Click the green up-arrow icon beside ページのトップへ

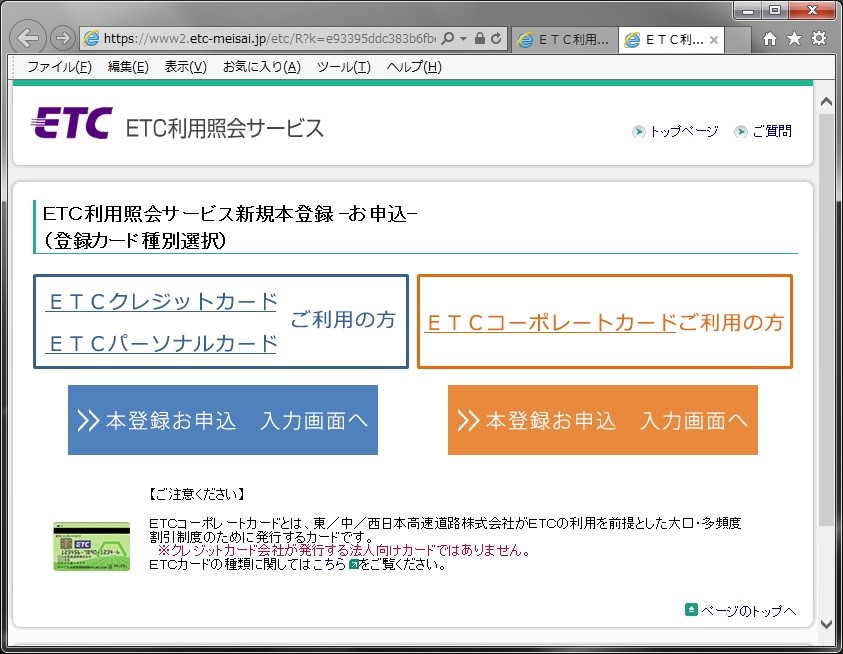tap(691, 610)
